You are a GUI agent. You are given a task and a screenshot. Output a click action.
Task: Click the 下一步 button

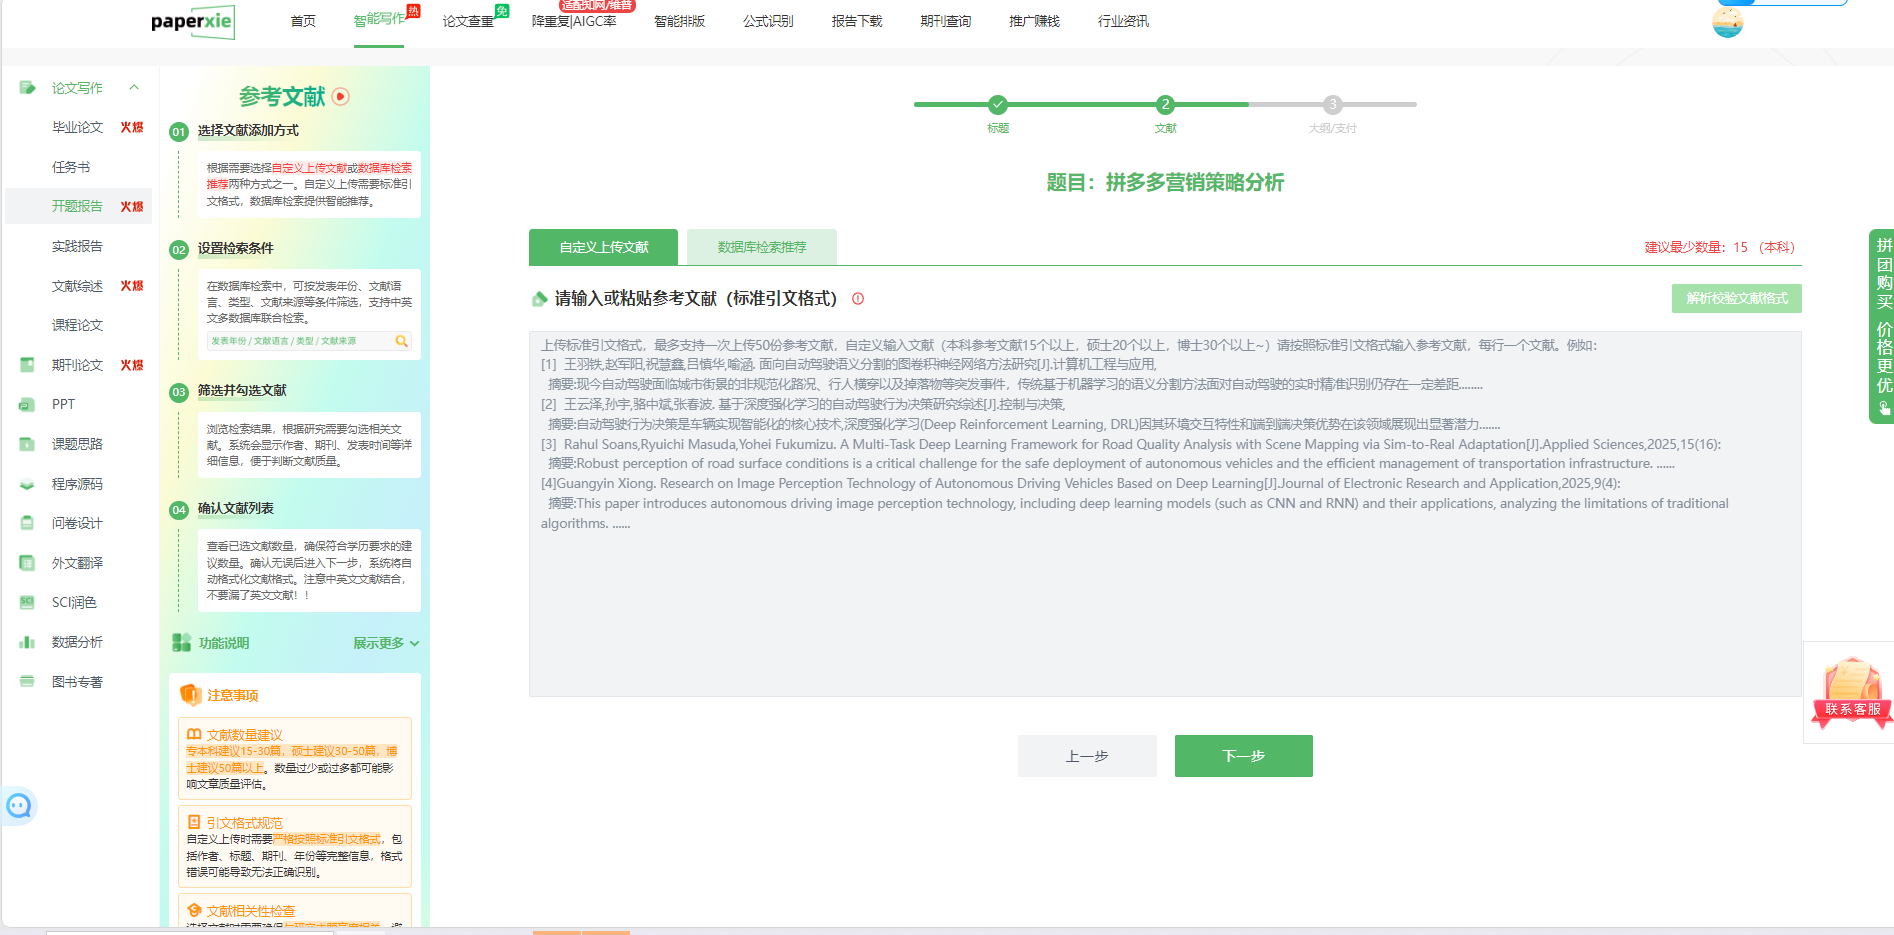(1243, 756)
